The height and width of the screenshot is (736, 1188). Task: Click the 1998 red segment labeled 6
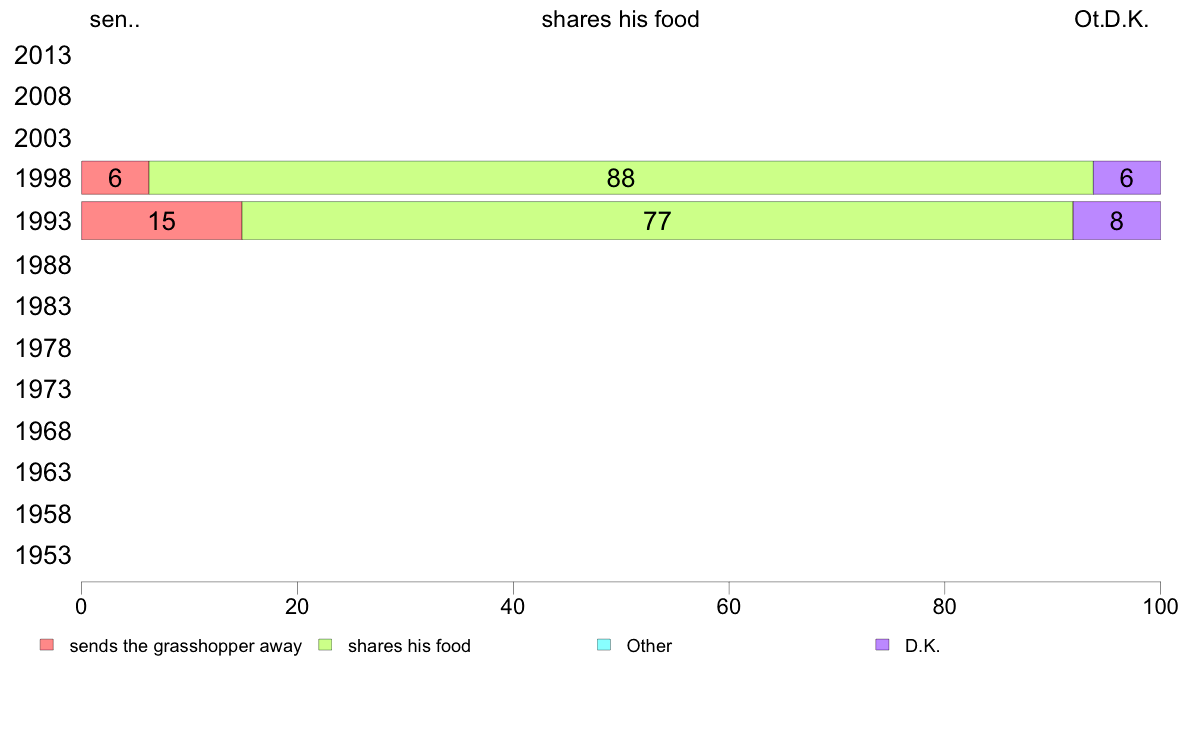[115, 178]
